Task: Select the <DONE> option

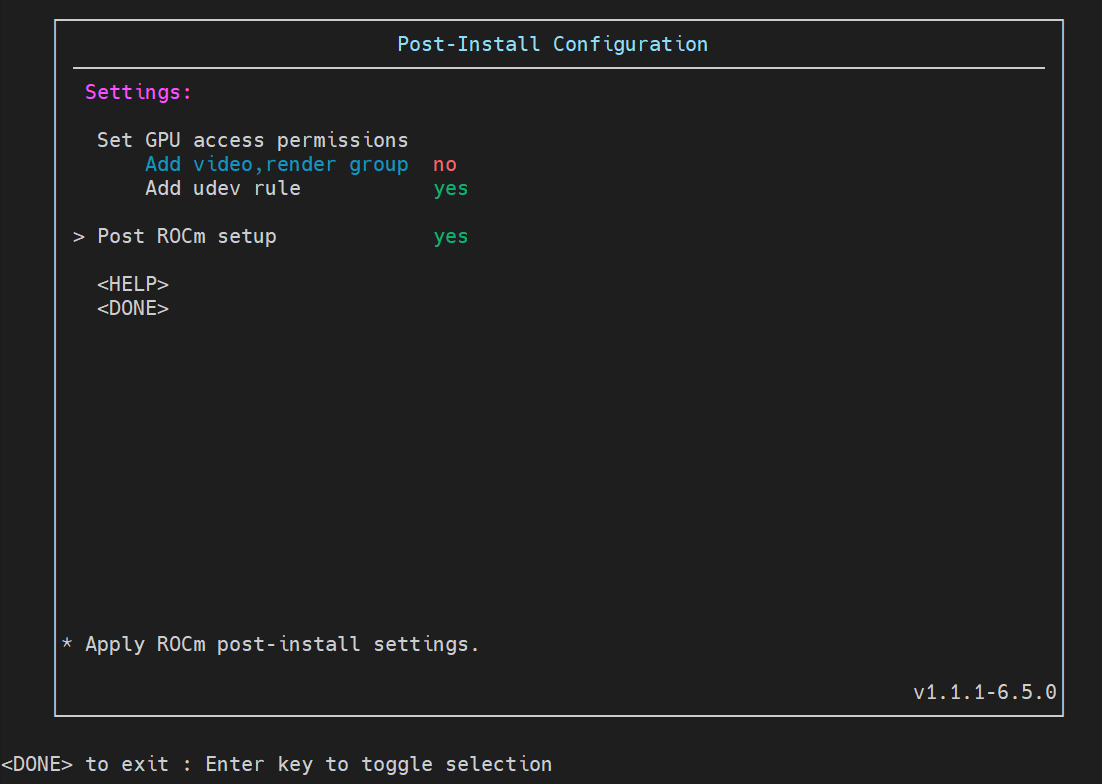Action: pos(133,308)
